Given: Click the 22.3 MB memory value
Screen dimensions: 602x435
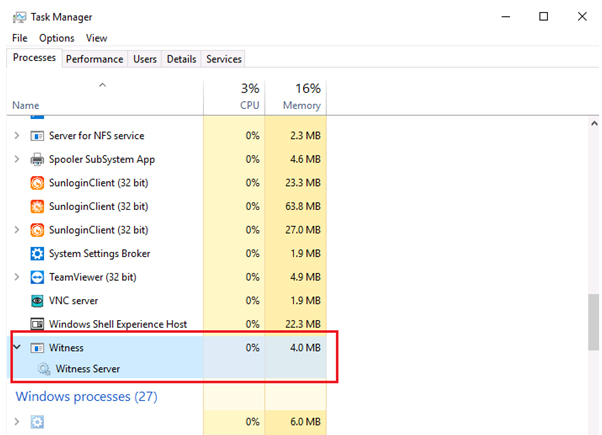Looking at the screenshot, I should (x=303, y=324).
